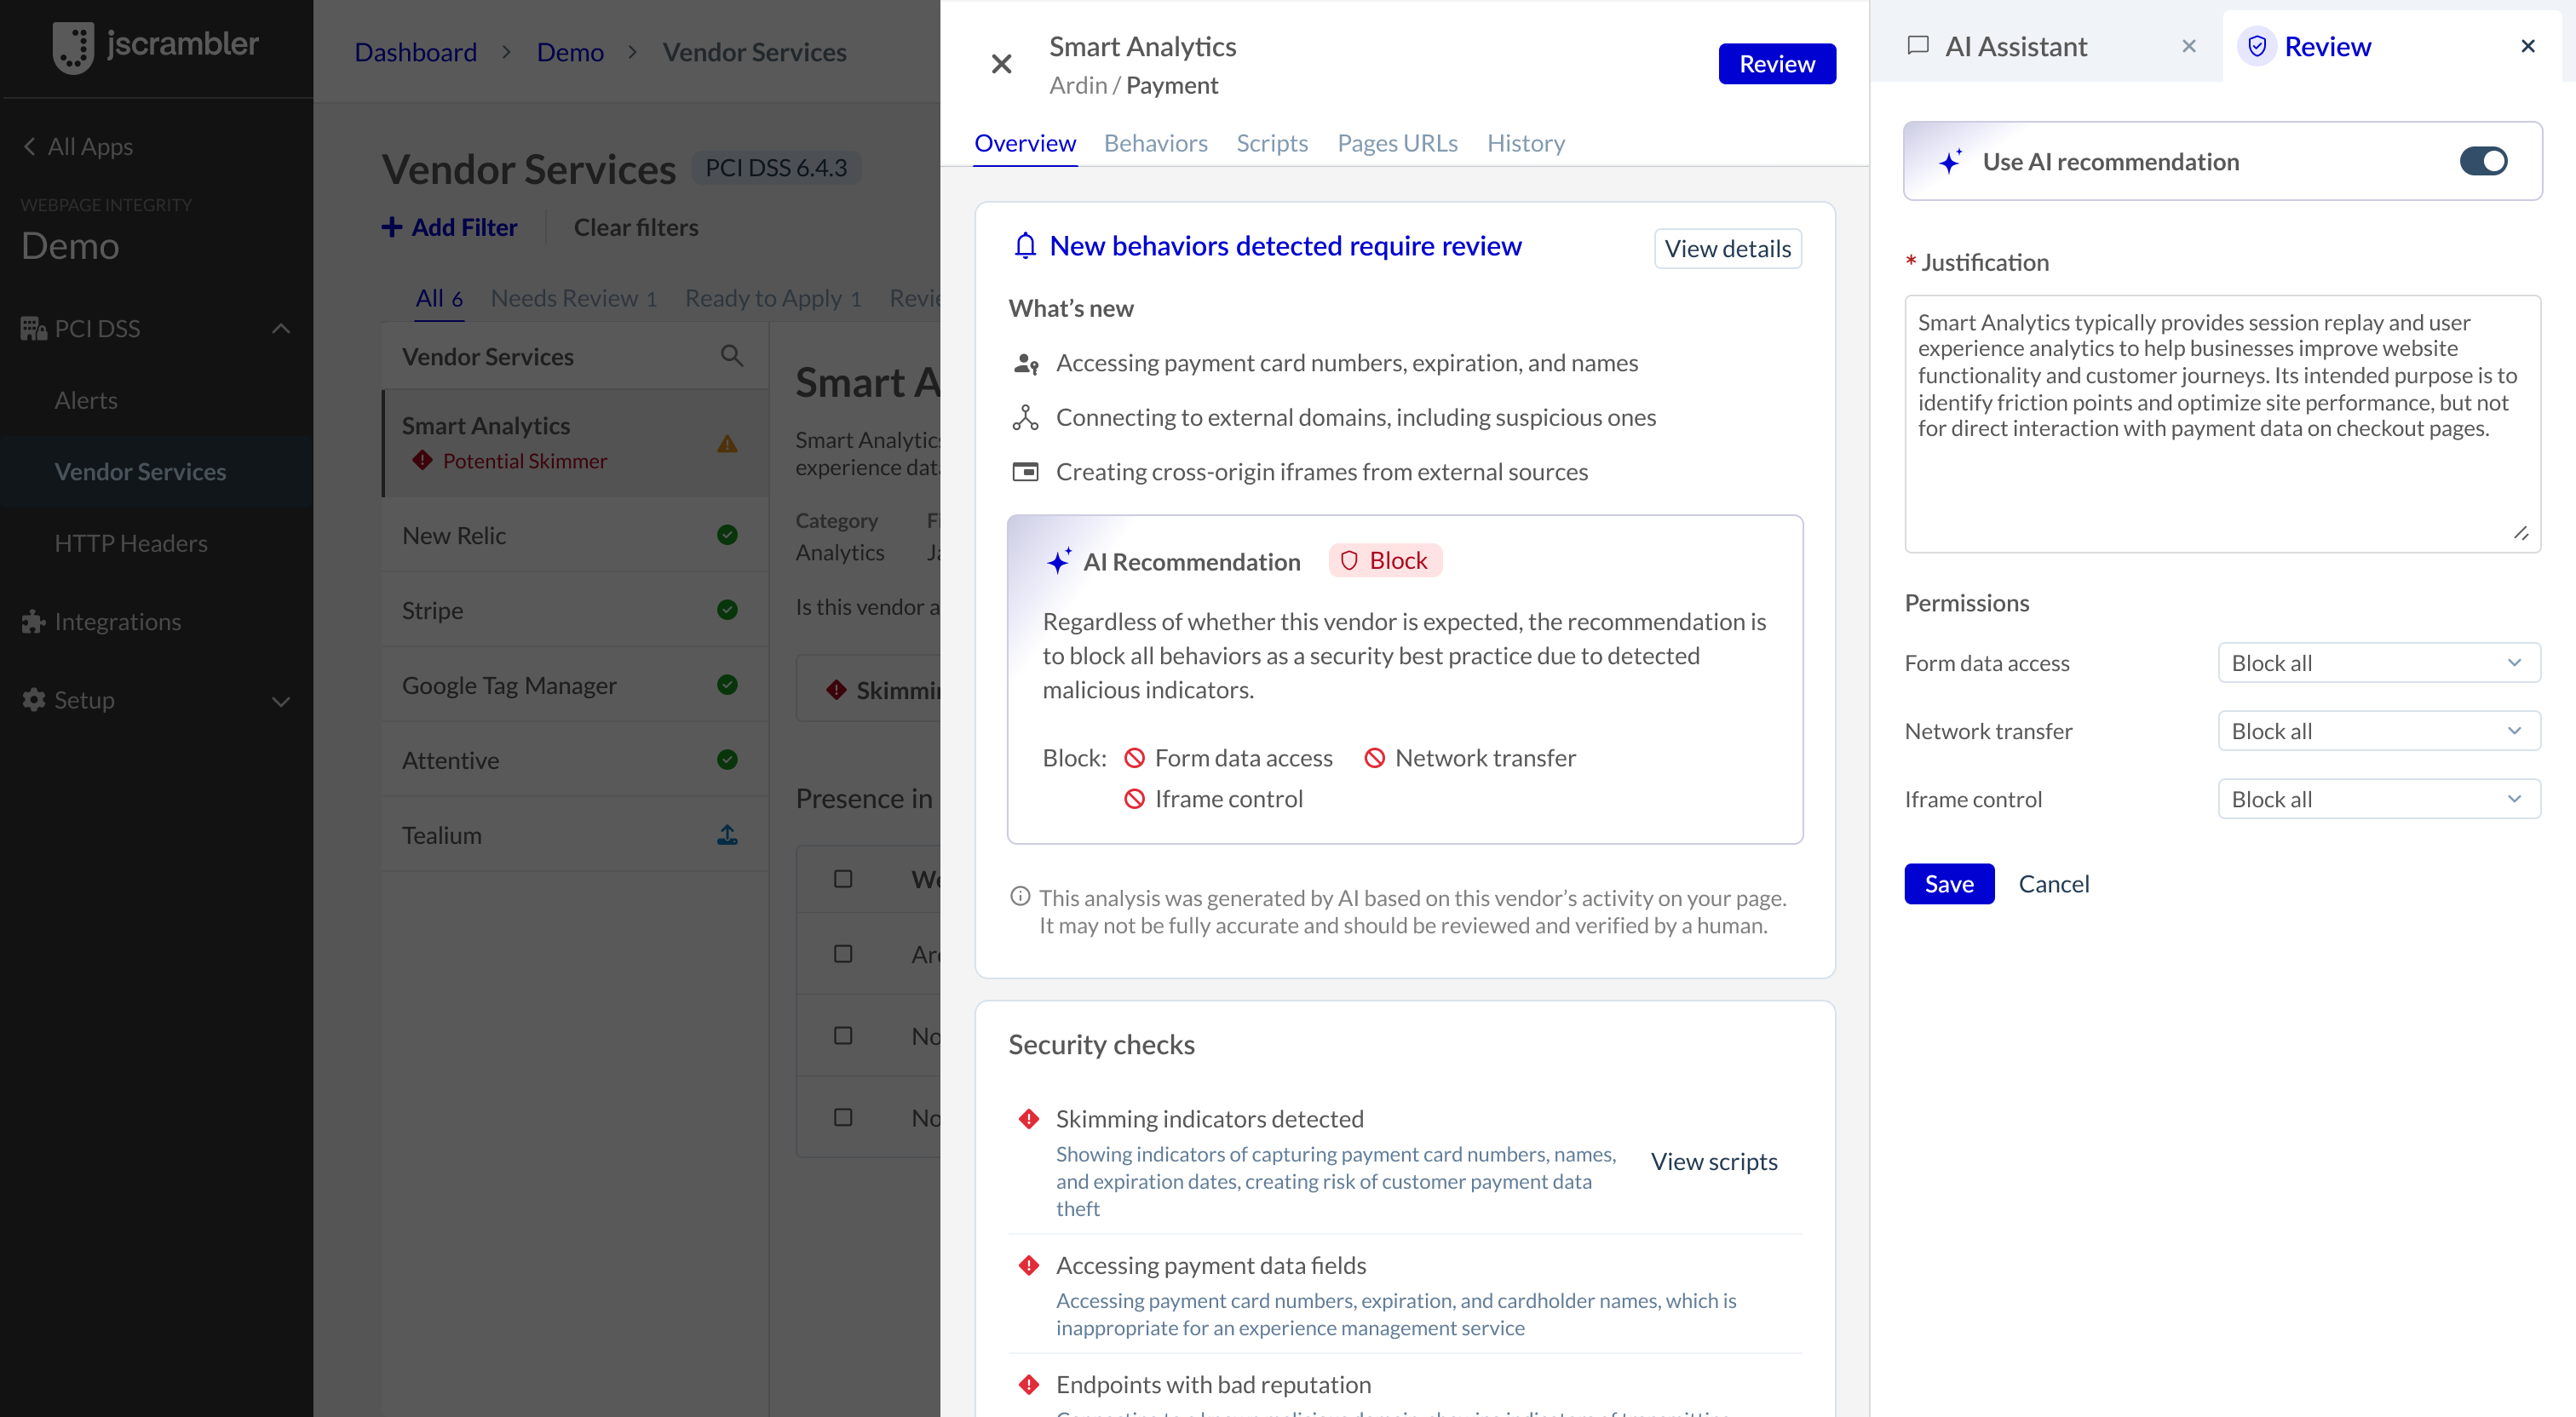The image size is (2576, 1417).
Task: Open the Form data access dropdown
Action: tap(2378, 662)
